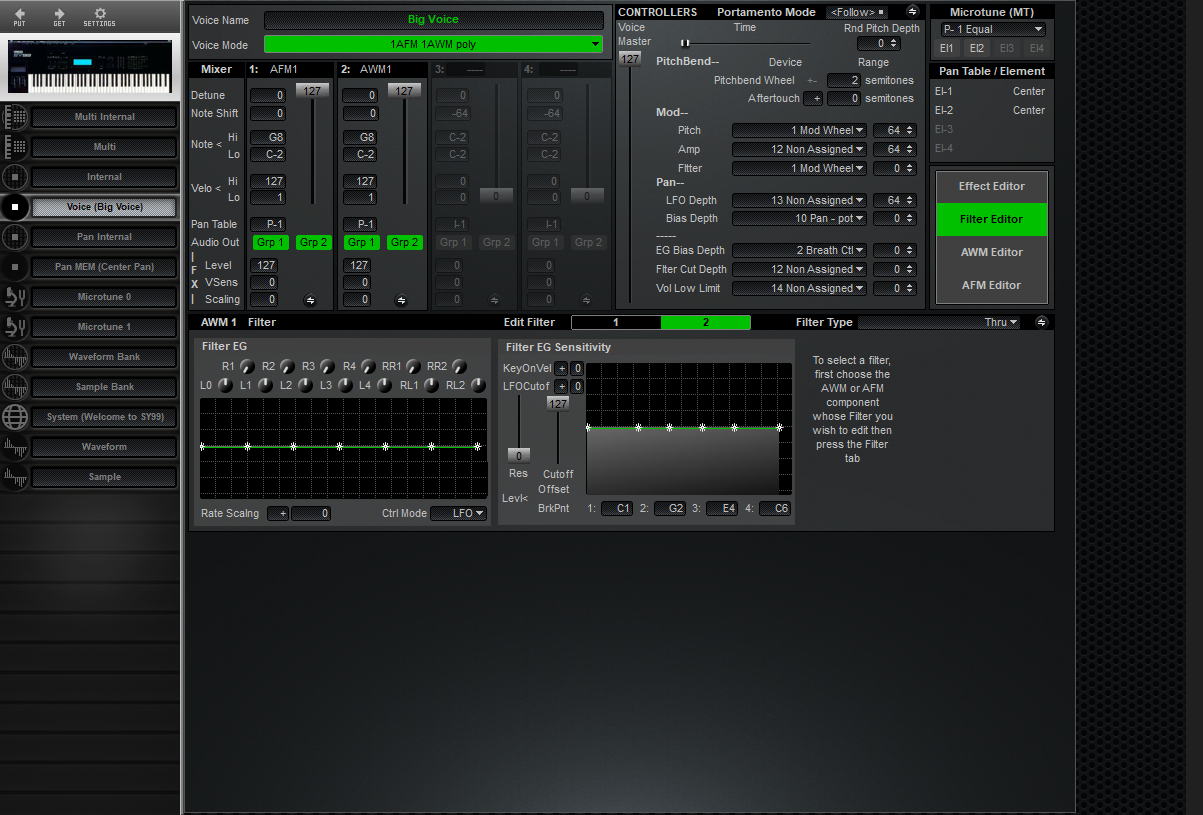1203x815 pixels.
Task: Toggle AWM1 Grp 1 audio out
Action: click(362, 242)
